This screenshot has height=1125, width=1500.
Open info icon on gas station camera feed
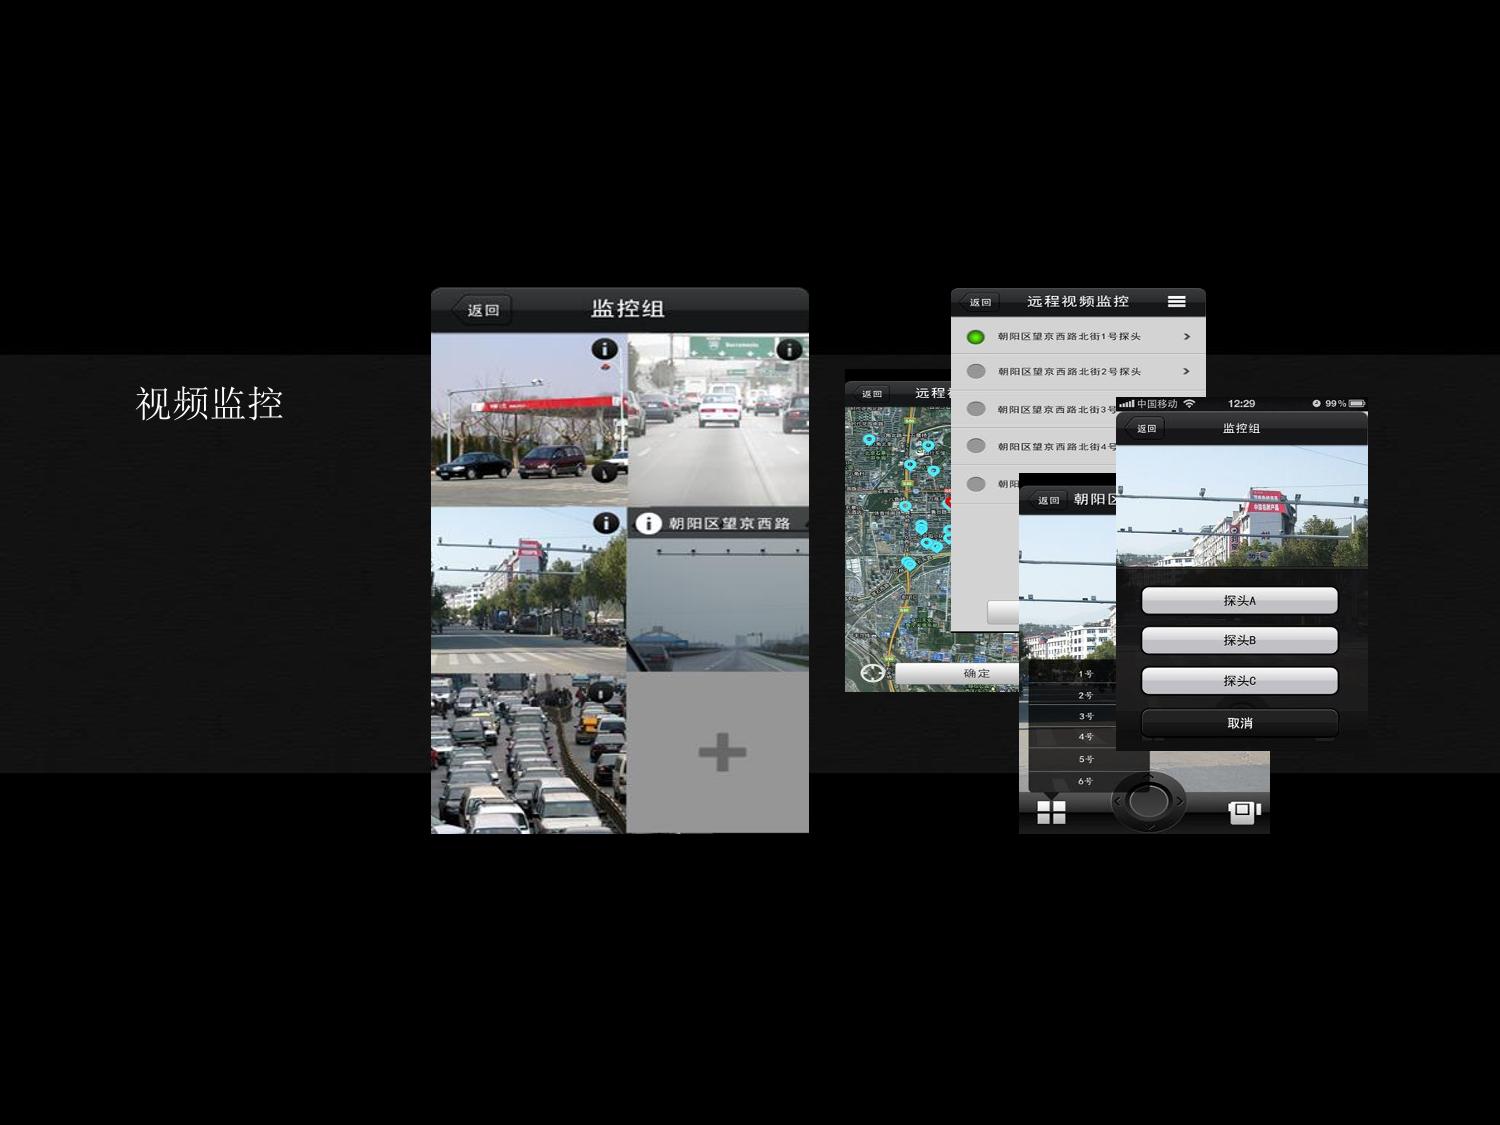tap(604, 349)
